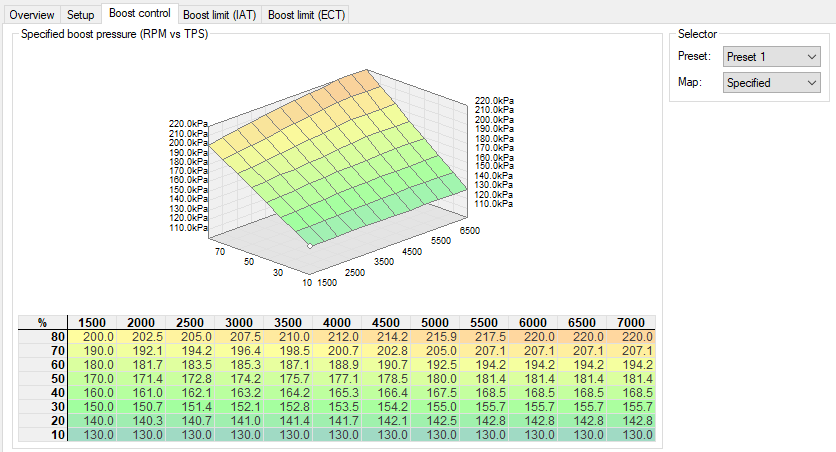Open the Setup tab
The image size is (836, 452).
(81, 14)
